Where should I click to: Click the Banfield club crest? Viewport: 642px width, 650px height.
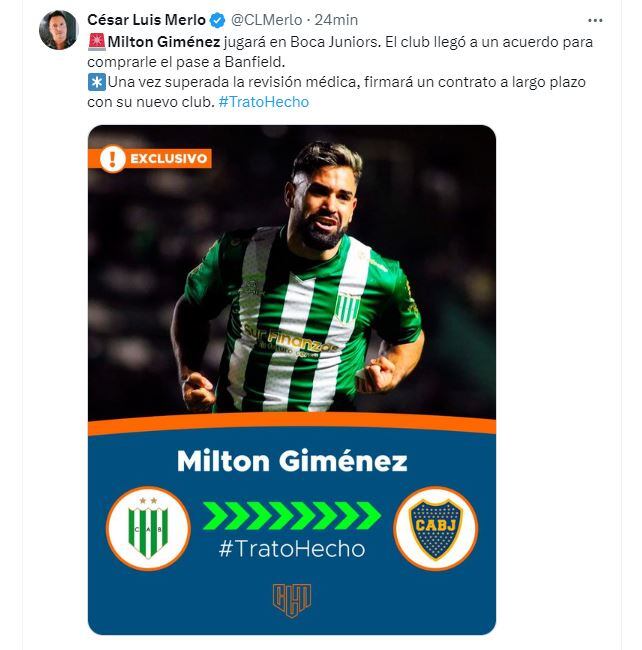148,528
